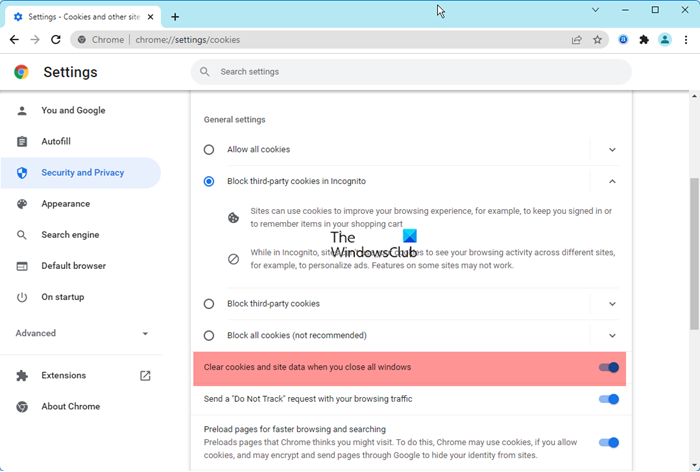This screenshot has width=700, height=472.
Task: Click the scrollbar up arrow
Action: point(694,96)
